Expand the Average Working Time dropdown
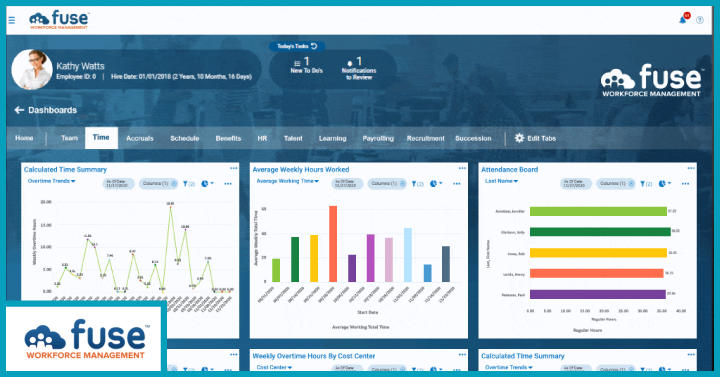The height and width of the screenshot is (377, 720). [x=287, y=181]
